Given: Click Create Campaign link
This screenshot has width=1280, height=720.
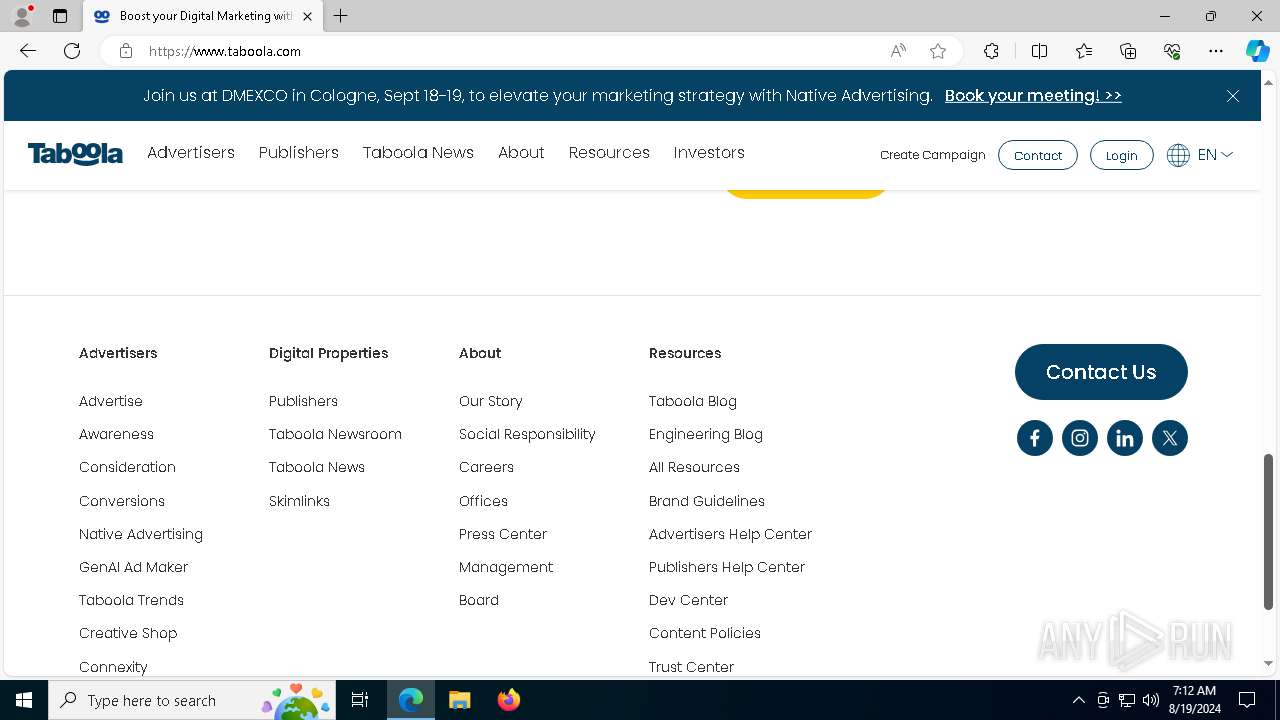Looking at the screenshot, I should pyautogui.click(x=932, y=155).
